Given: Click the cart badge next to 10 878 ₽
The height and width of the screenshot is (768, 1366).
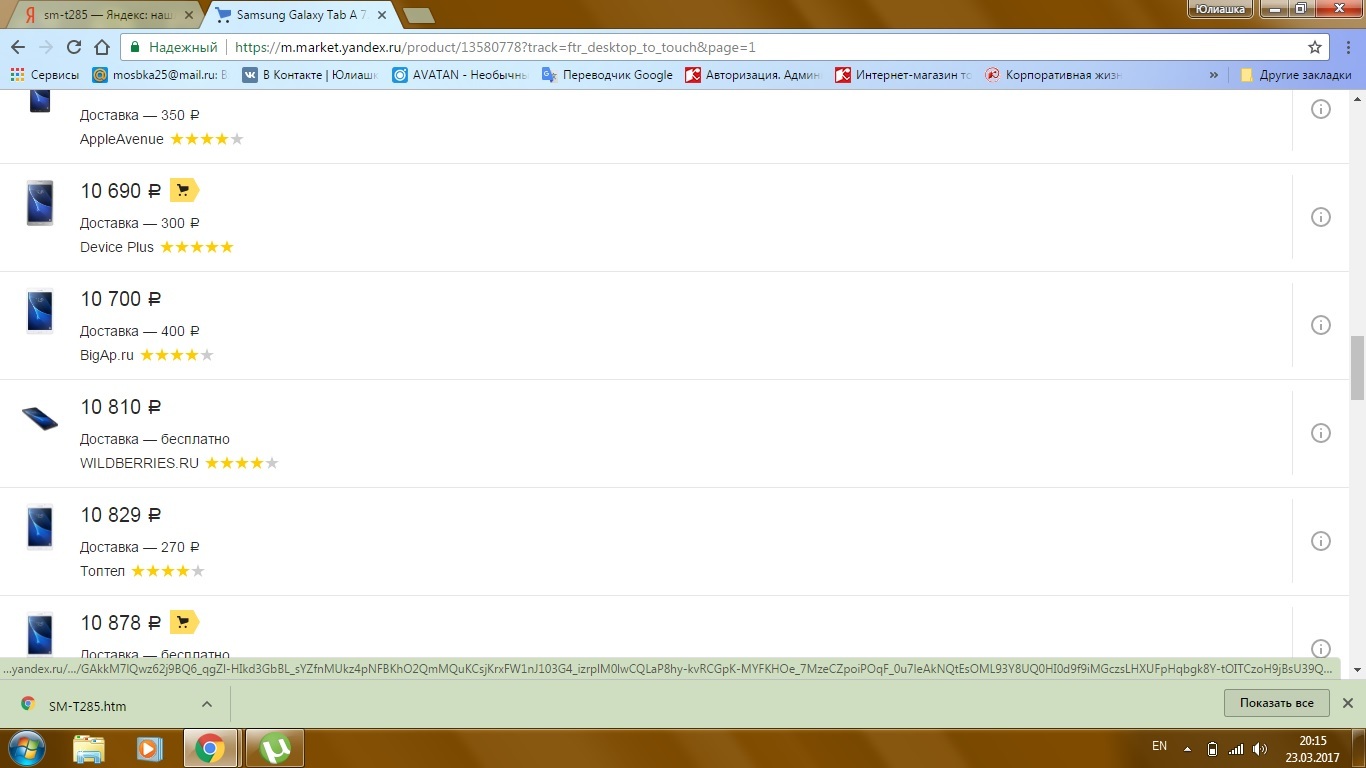Looking at the screenshot, I should 184,622.
